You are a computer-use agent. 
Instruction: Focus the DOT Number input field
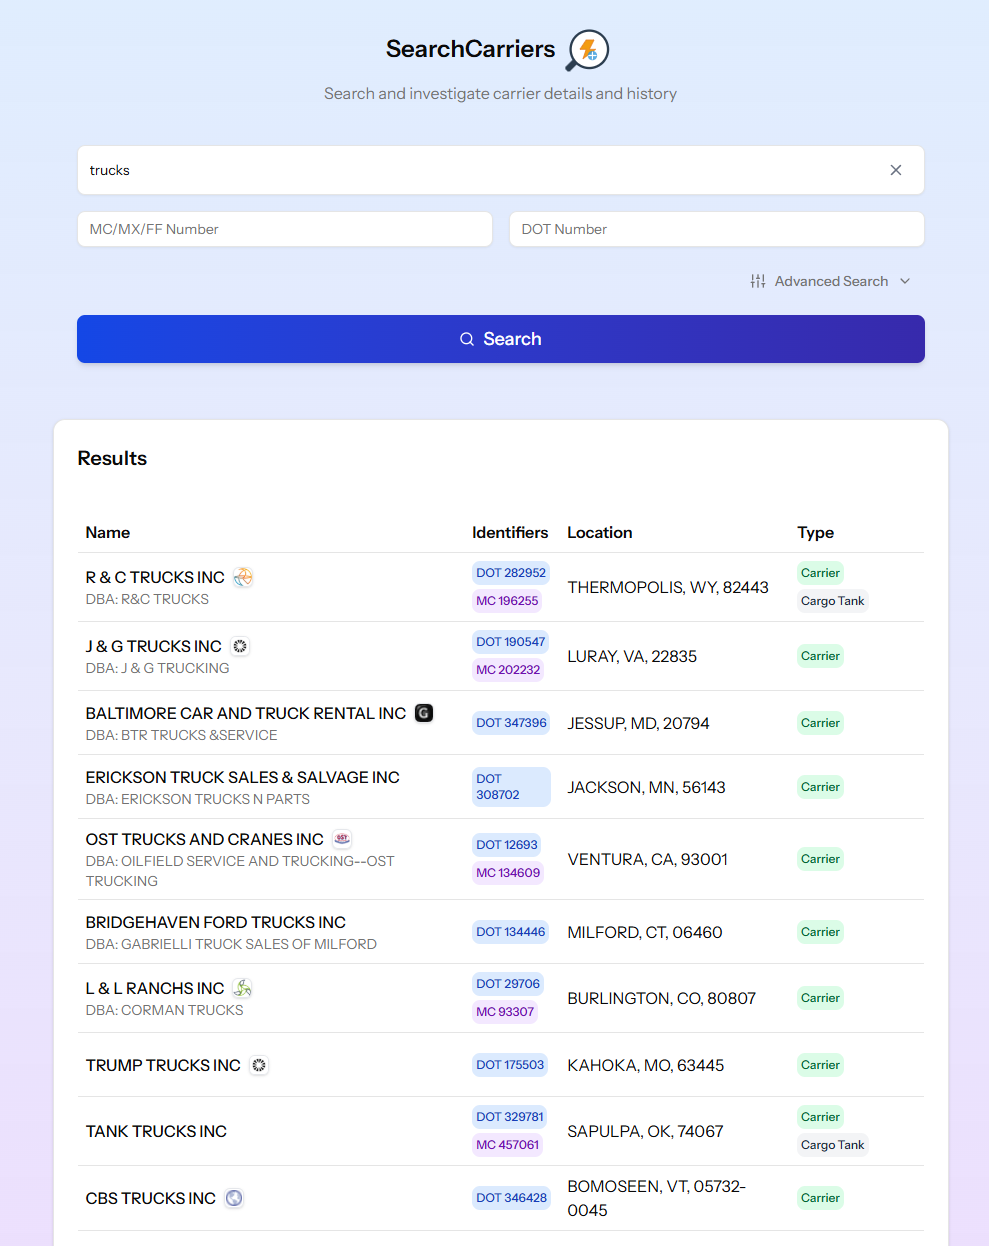(716, 229)
